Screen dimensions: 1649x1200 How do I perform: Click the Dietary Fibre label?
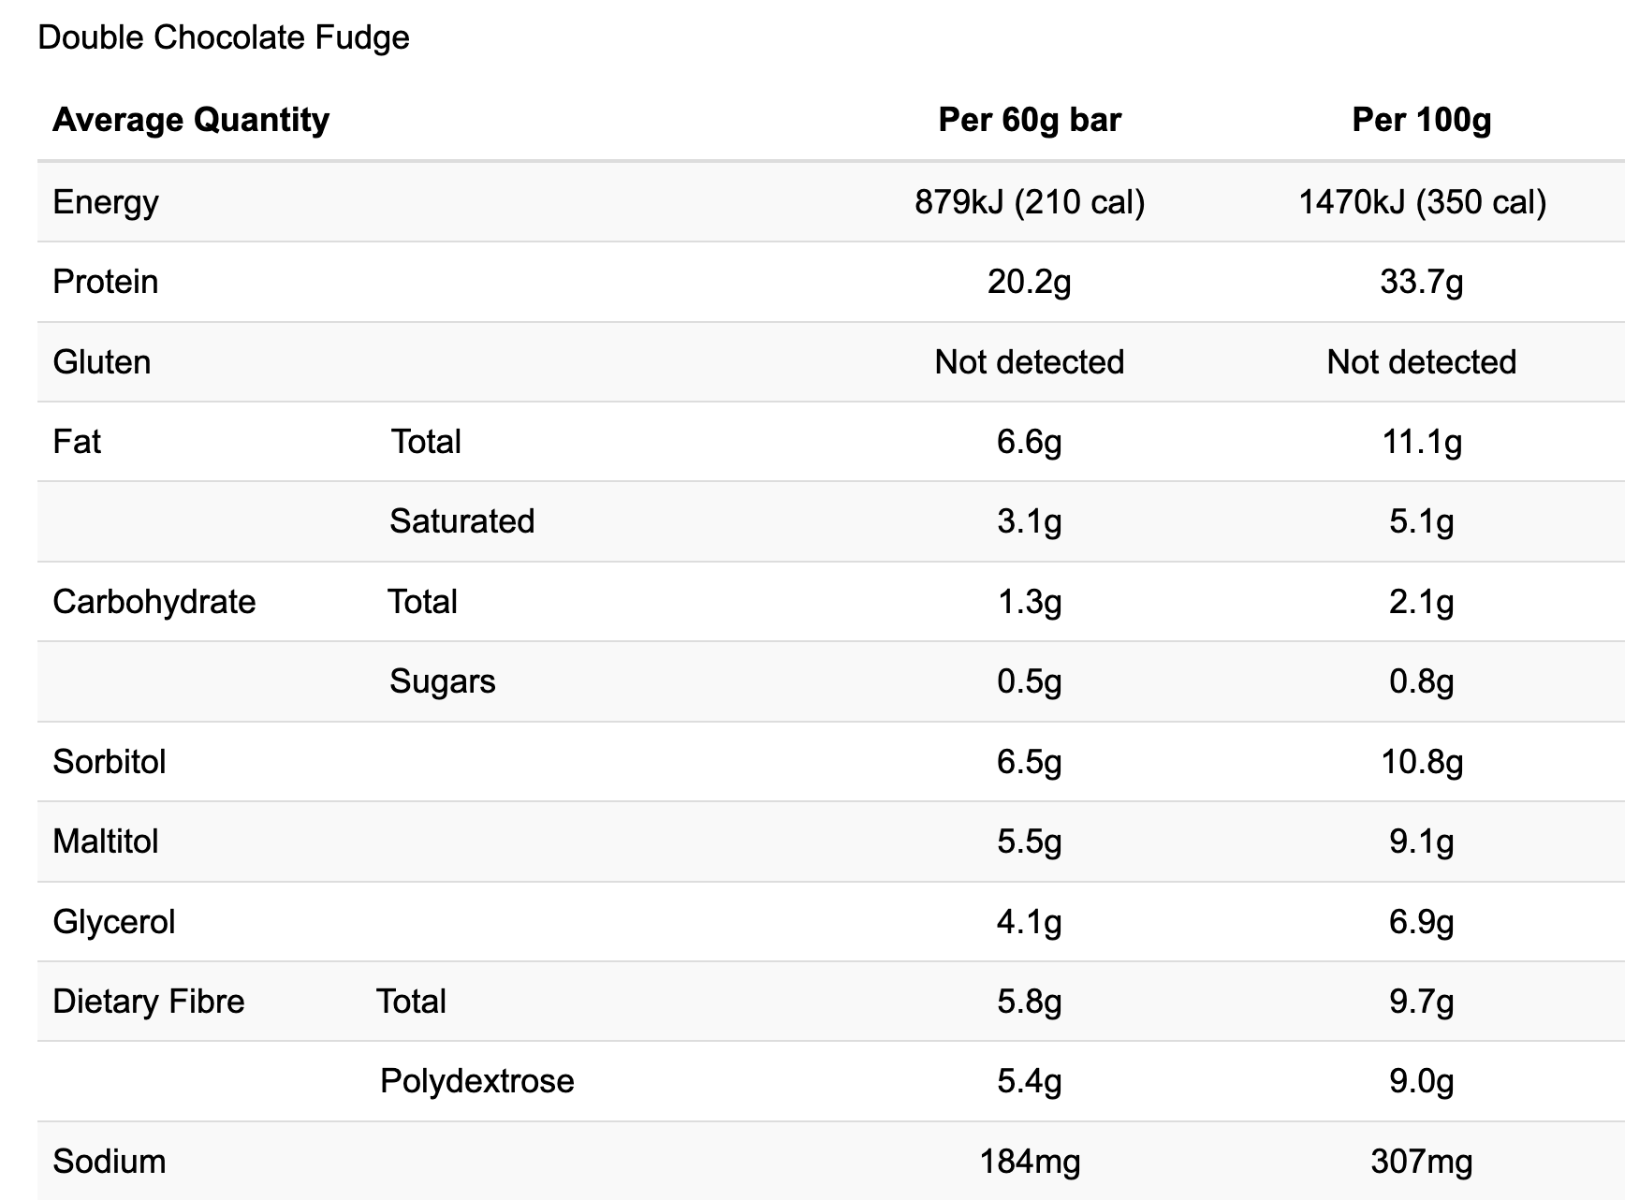click(x=148, y=1002)
